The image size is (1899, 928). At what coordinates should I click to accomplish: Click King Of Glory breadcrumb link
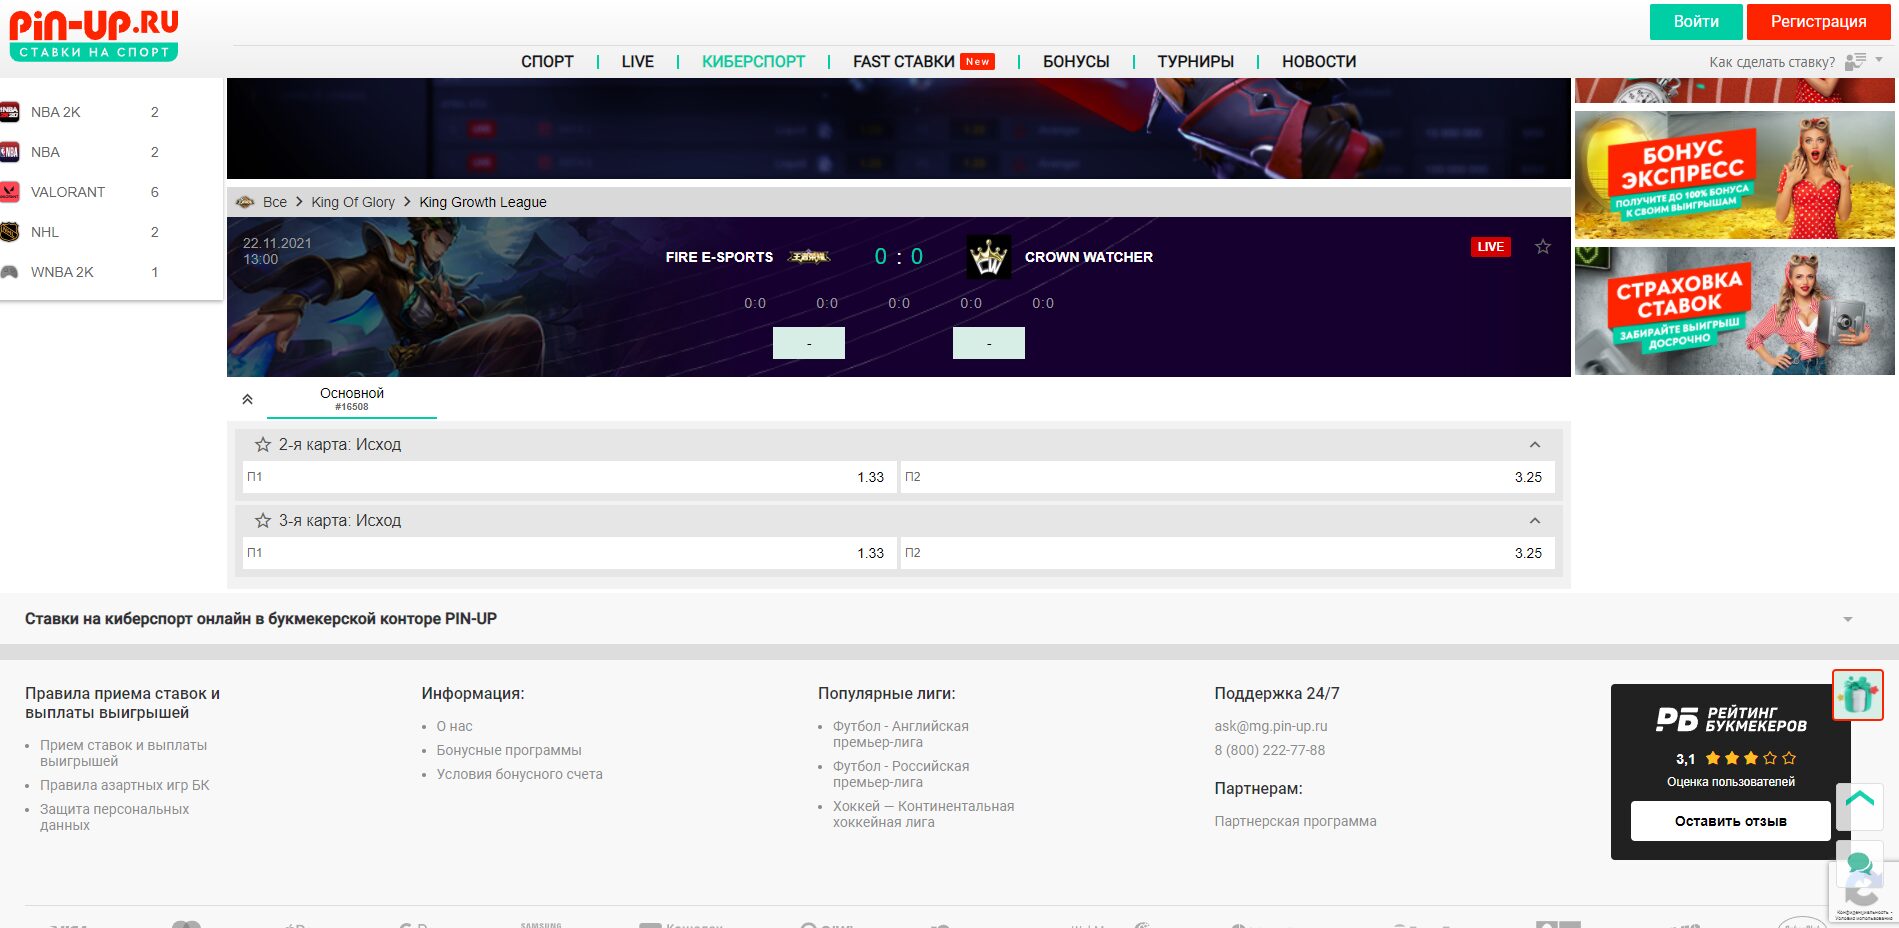[x=353, y=202]
